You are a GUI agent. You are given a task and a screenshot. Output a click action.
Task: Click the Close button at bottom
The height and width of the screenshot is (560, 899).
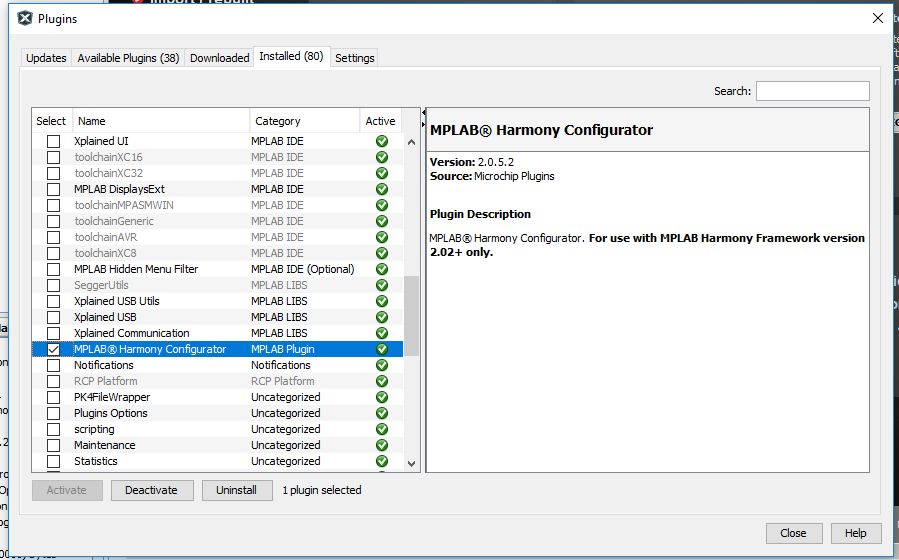[794, 533]
